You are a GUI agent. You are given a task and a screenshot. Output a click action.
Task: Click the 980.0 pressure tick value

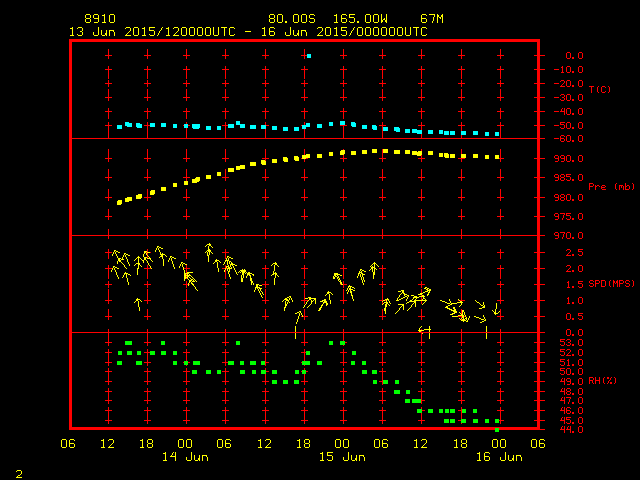coord(569,198)
